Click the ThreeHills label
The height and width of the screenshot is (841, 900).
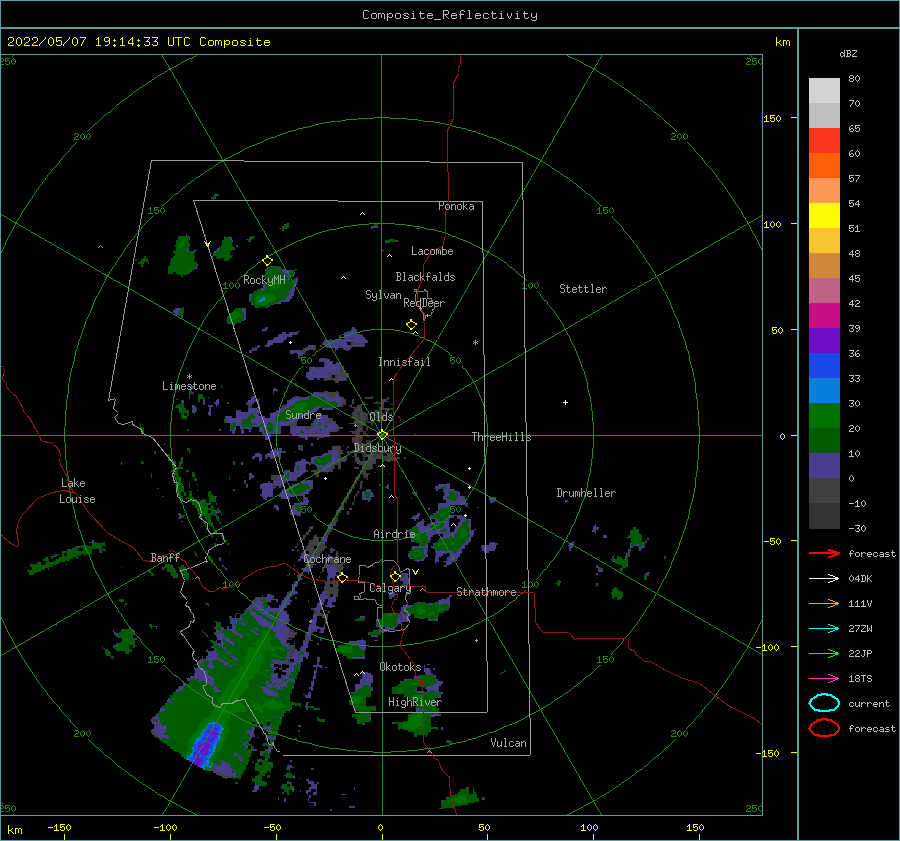502,437
